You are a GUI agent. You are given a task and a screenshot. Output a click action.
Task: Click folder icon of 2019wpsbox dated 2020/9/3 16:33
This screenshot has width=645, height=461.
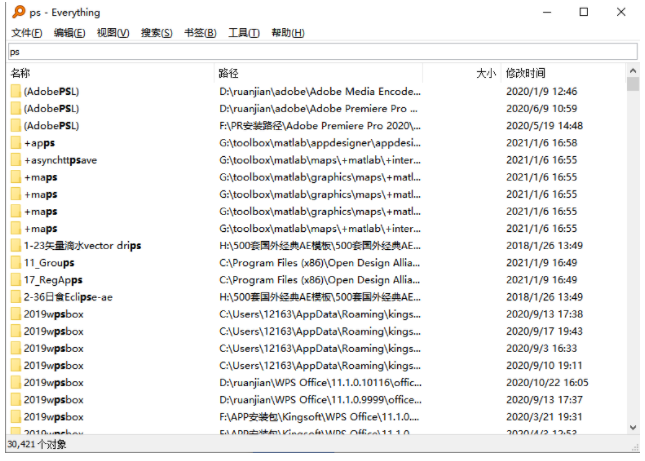[x=16, y=348]
